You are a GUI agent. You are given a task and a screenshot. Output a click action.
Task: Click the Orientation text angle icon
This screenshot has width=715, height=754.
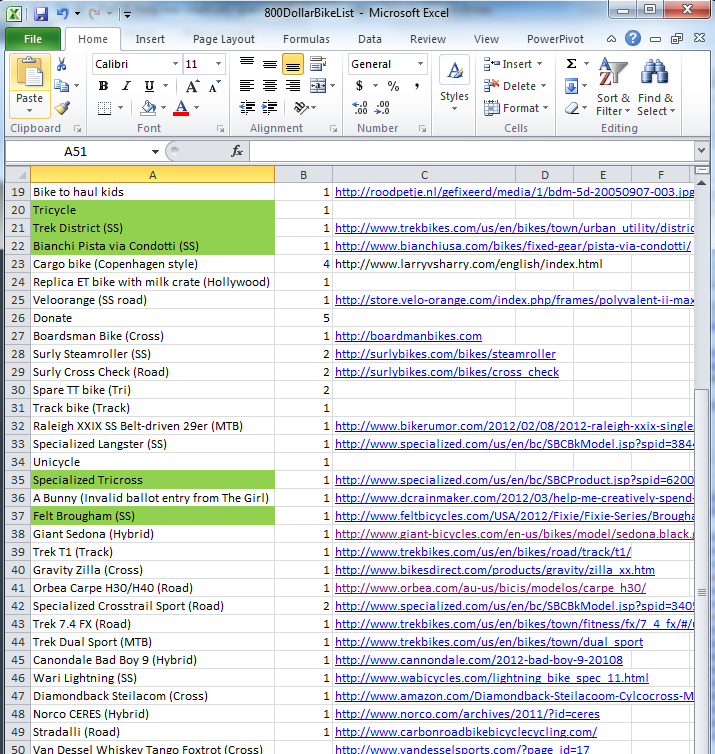click(x=301, y=108)
